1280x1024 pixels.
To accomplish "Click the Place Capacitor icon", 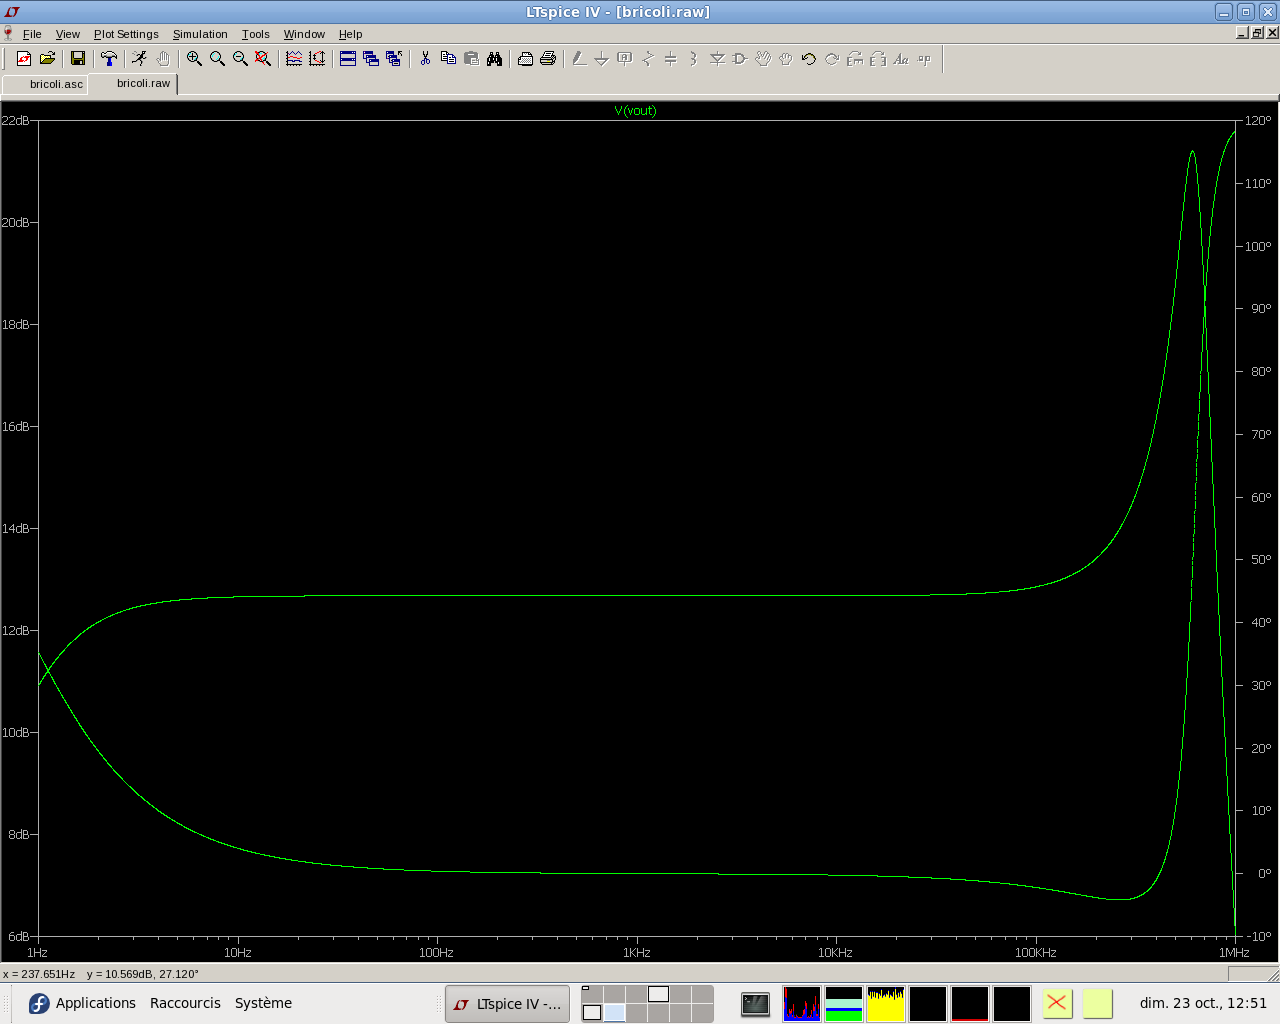I will point(671,59).
